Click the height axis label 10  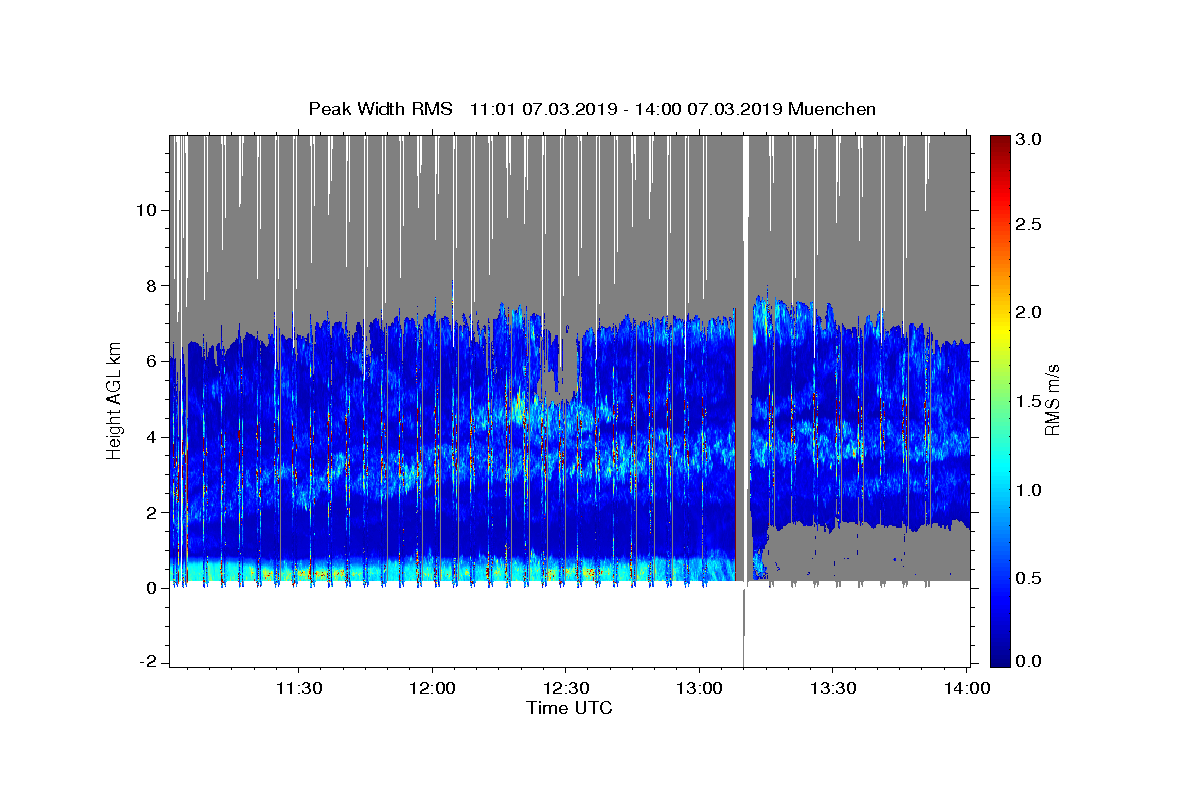pos(148,210)
